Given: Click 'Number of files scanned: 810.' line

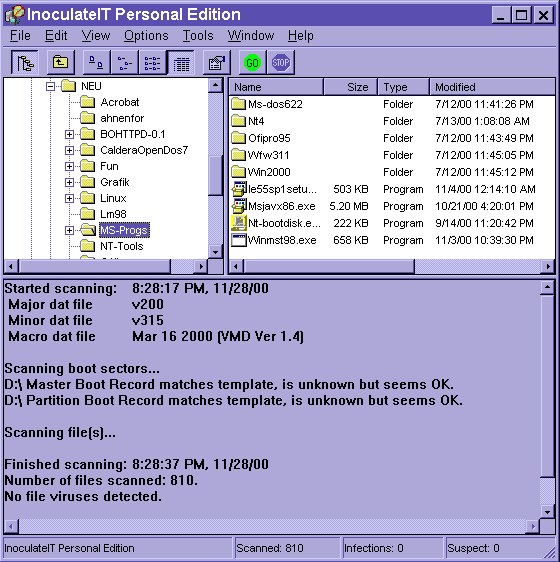Looking at the screenshot, I should click(x=101, y=480).
